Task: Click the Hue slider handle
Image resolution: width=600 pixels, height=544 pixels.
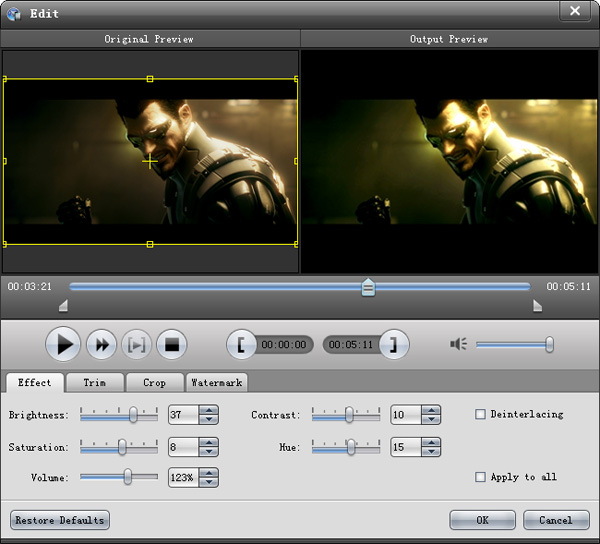Action: 351,447
